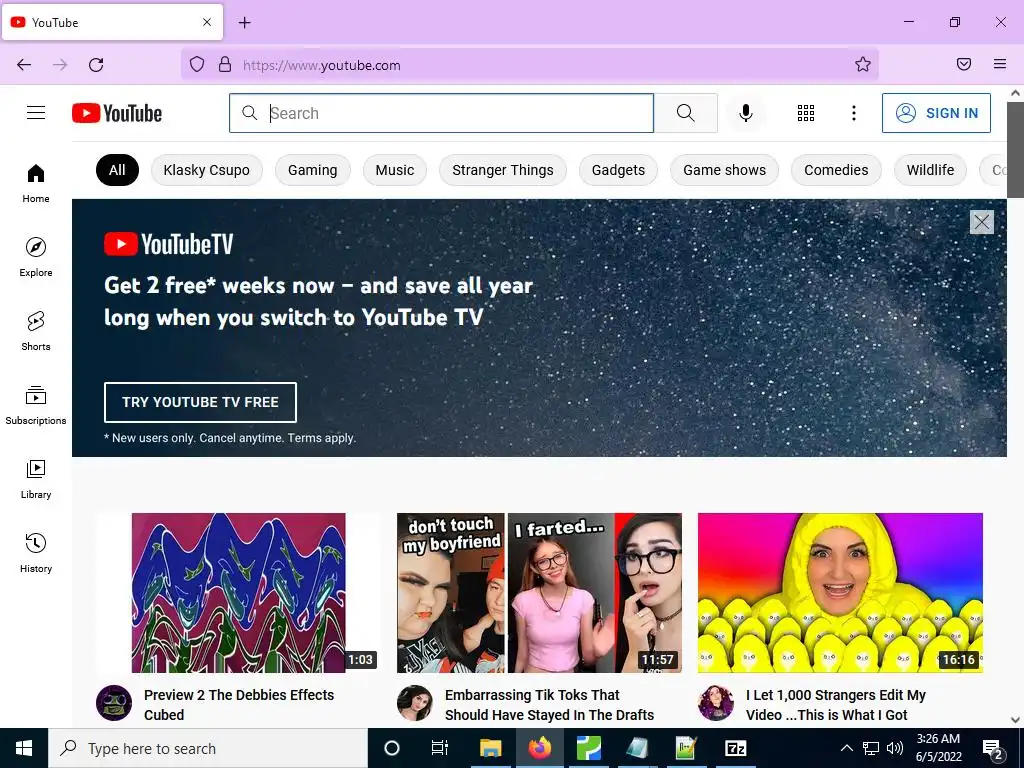This screenshot has width=1024, height=768.
Task: Open File Explorer from taskbar
Action: [490, 748]
